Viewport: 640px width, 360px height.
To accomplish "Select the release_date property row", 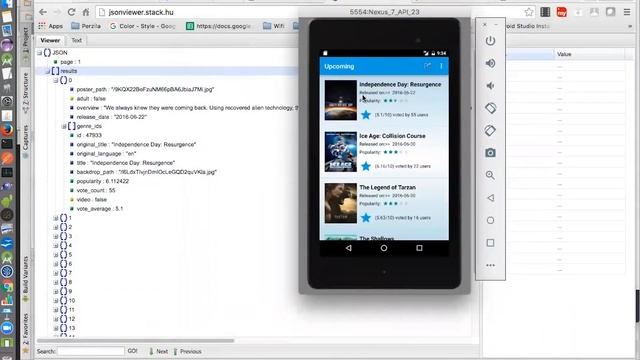I will [x=109, y=117].
